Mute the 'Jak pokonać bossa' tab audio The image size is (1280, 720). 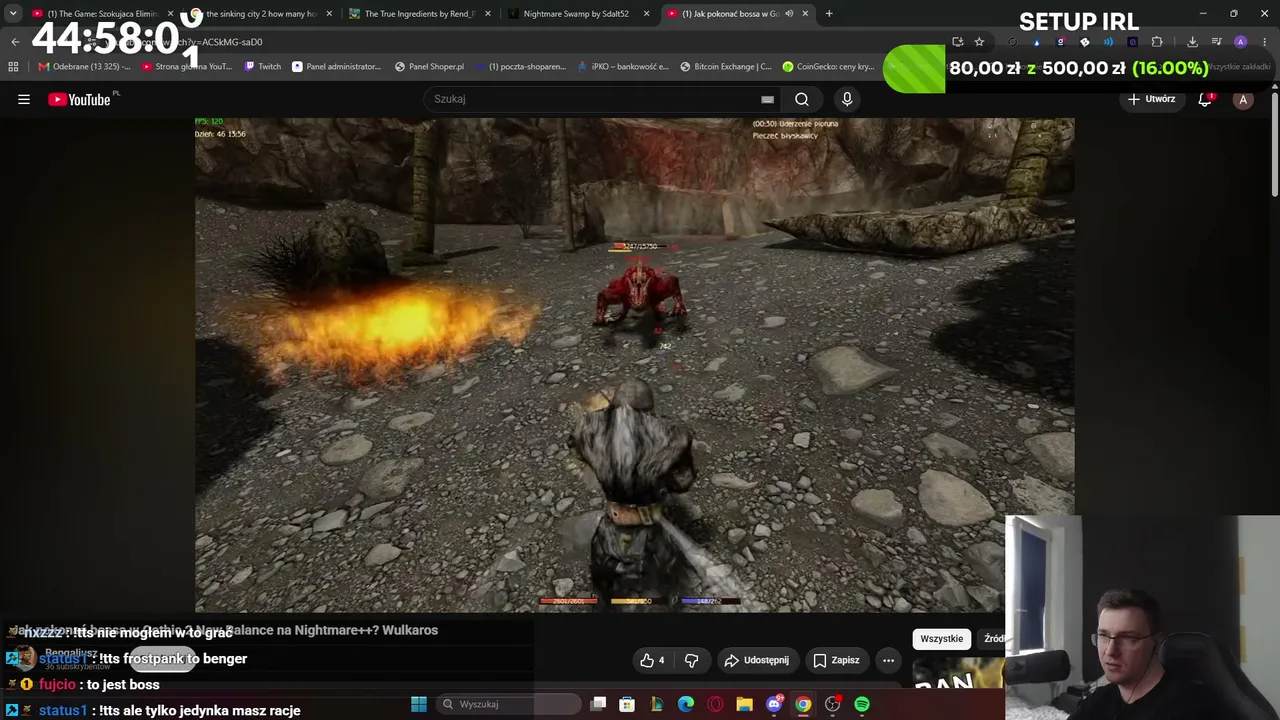pos(789,14)
